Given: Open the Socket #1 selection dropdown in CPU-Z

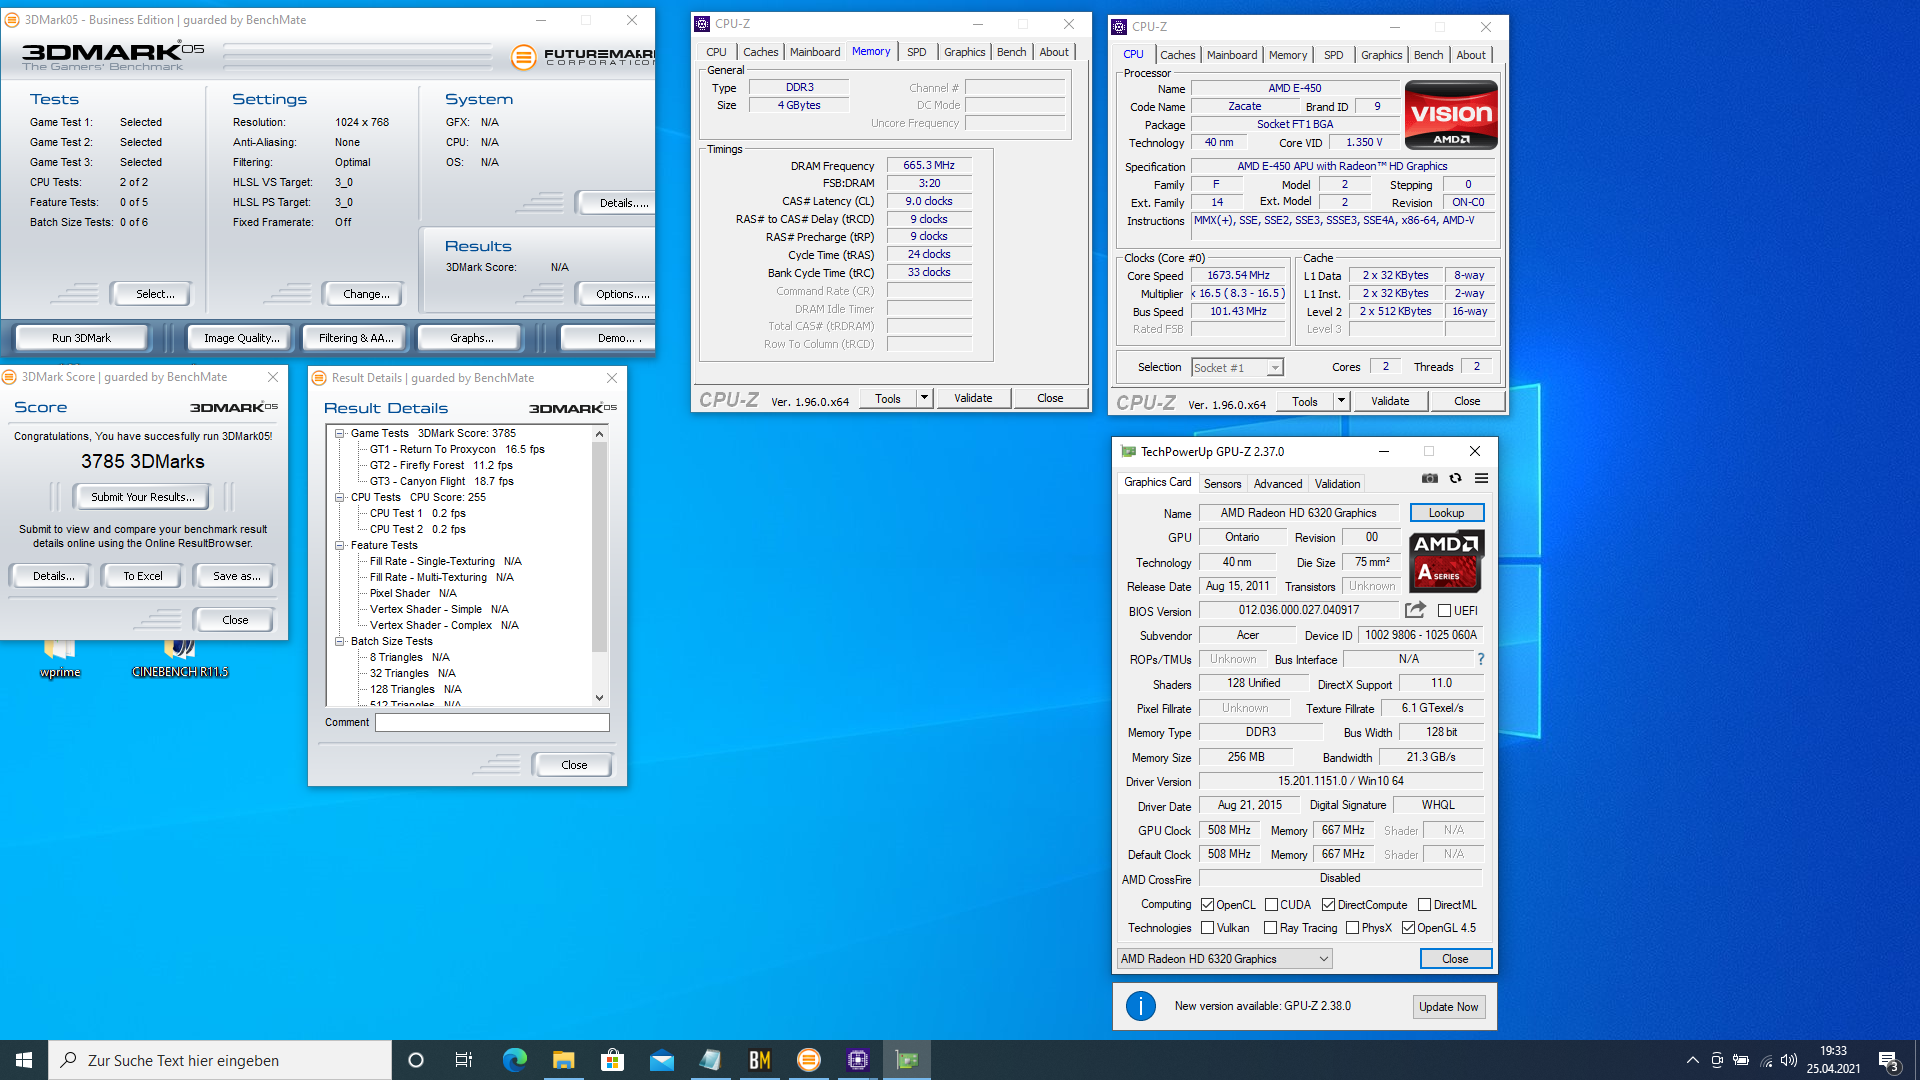Looking at the screenshot, I should (1237, 367).
